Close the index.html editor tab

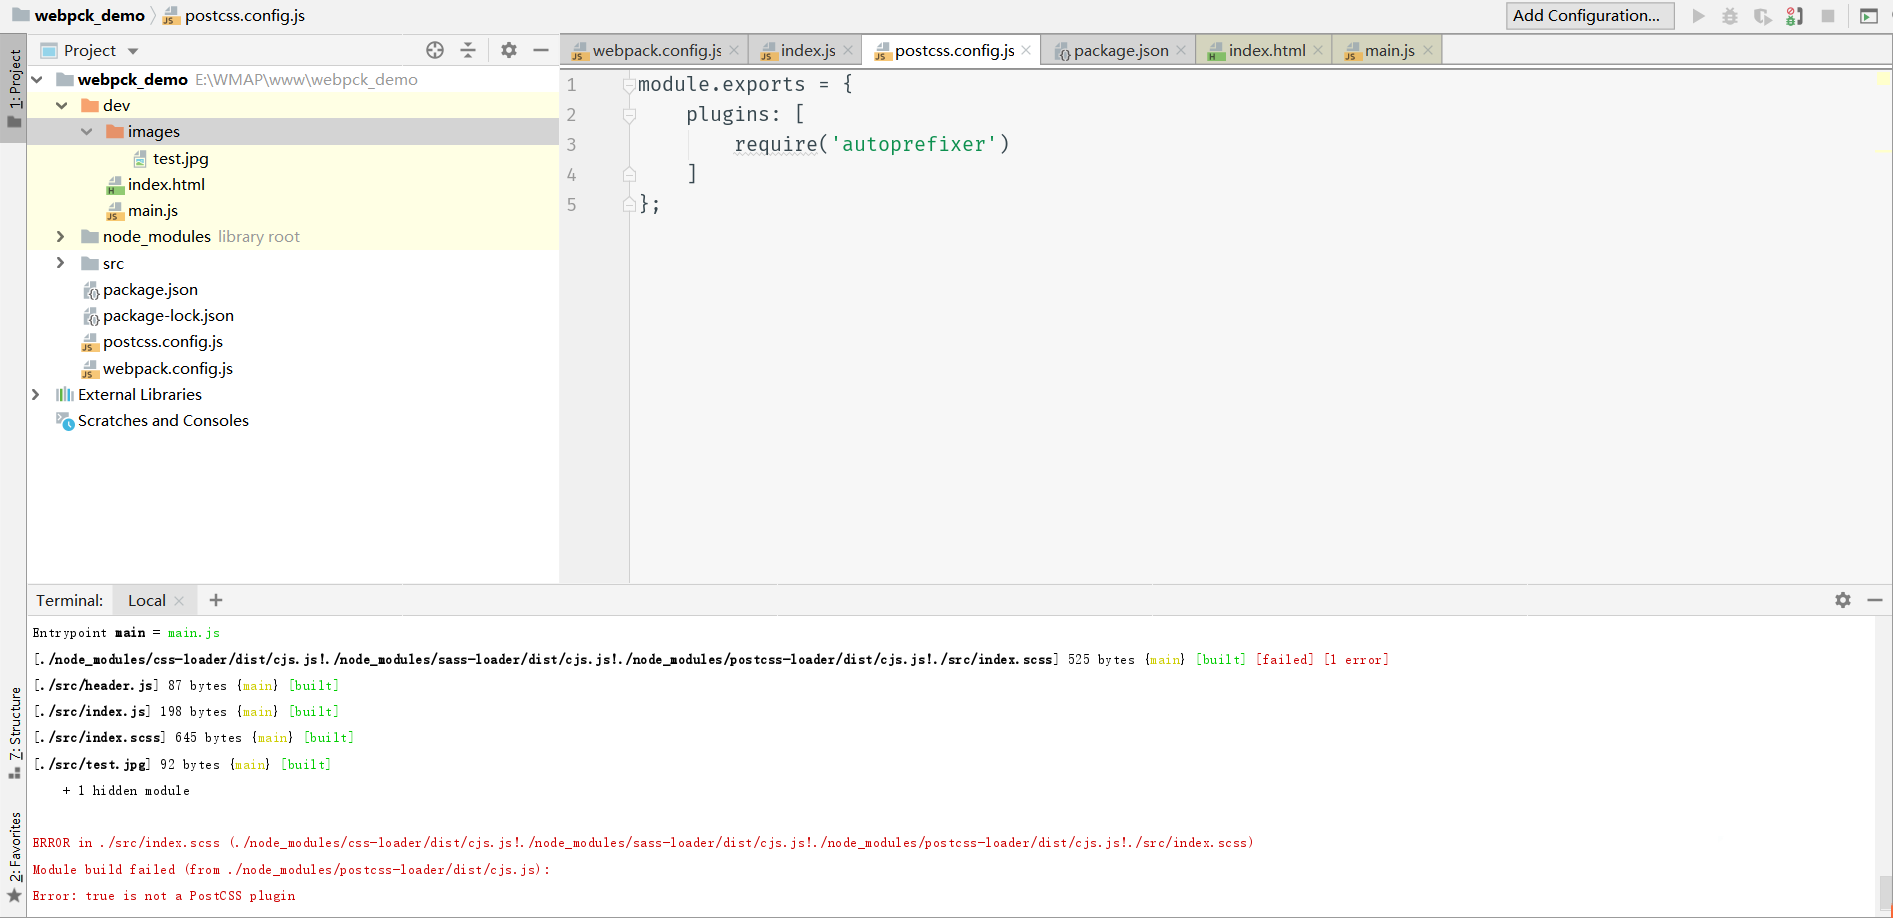tap(1318, 50)
